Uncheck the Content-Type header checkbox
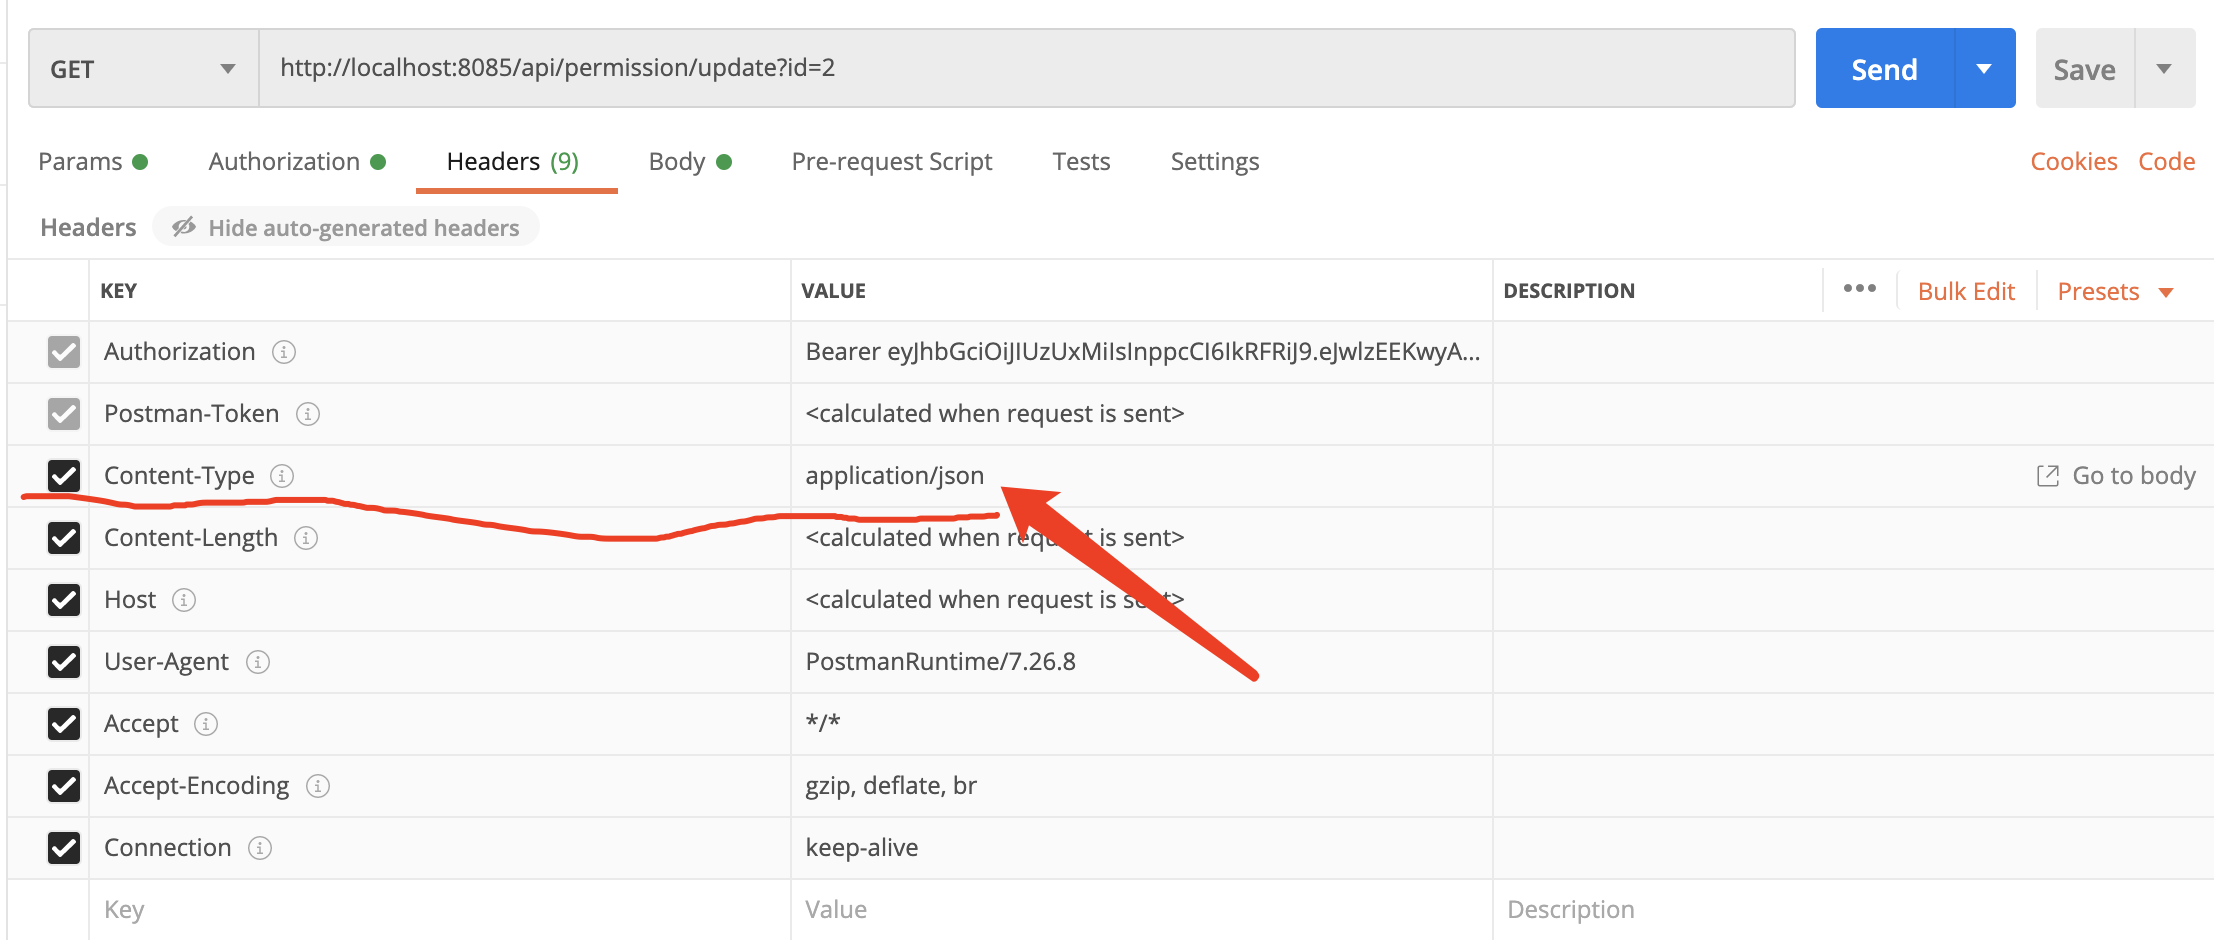This screenshot has width=2214, height=940. (x=64, y=476)
